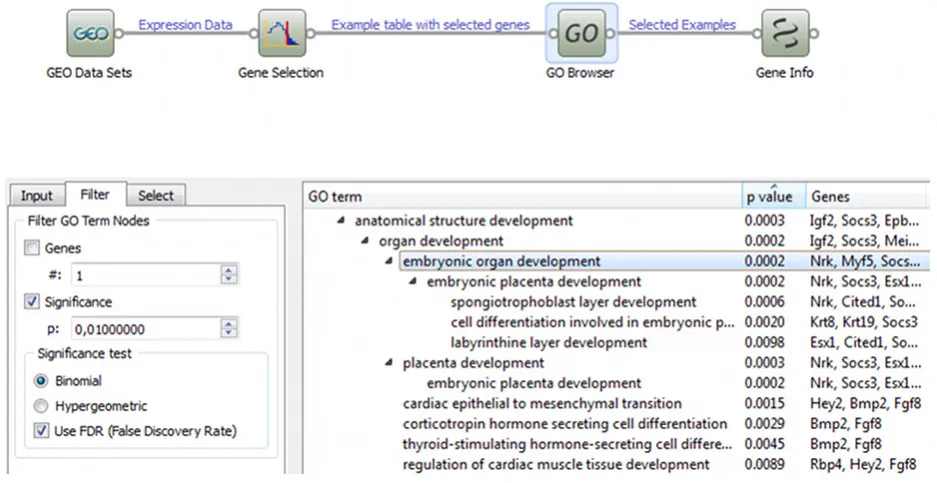Click the Expression Data link label
The image size is (937, 483).
(x=185, y=25)
